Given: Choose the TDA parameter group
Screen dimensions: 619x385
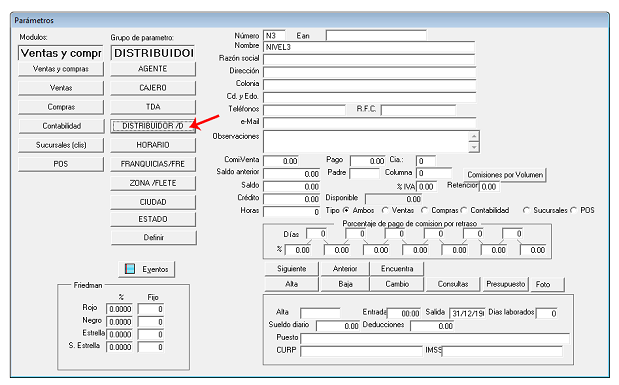Looking at the screenshot, I should [x=153, y=107].
